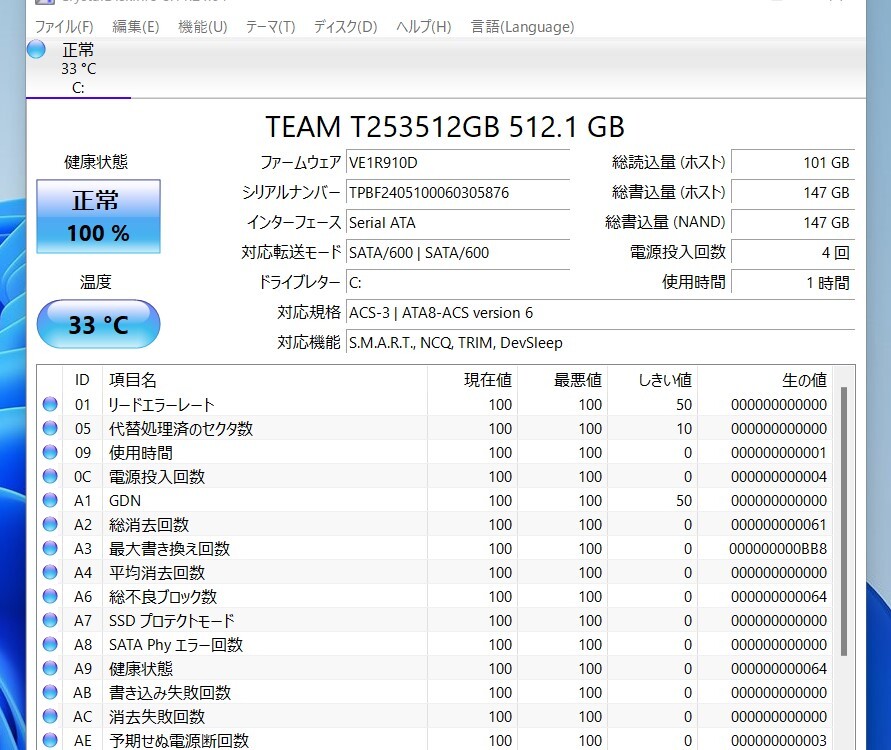Open the 機能(U) menu

pos(202,26)
